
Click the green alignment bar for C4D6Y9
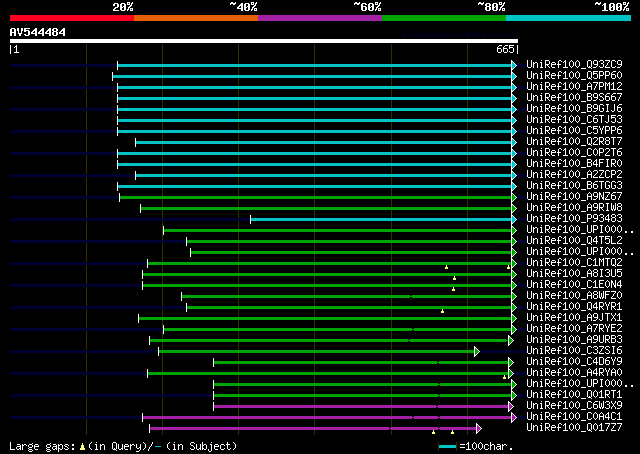coord(361,363)
